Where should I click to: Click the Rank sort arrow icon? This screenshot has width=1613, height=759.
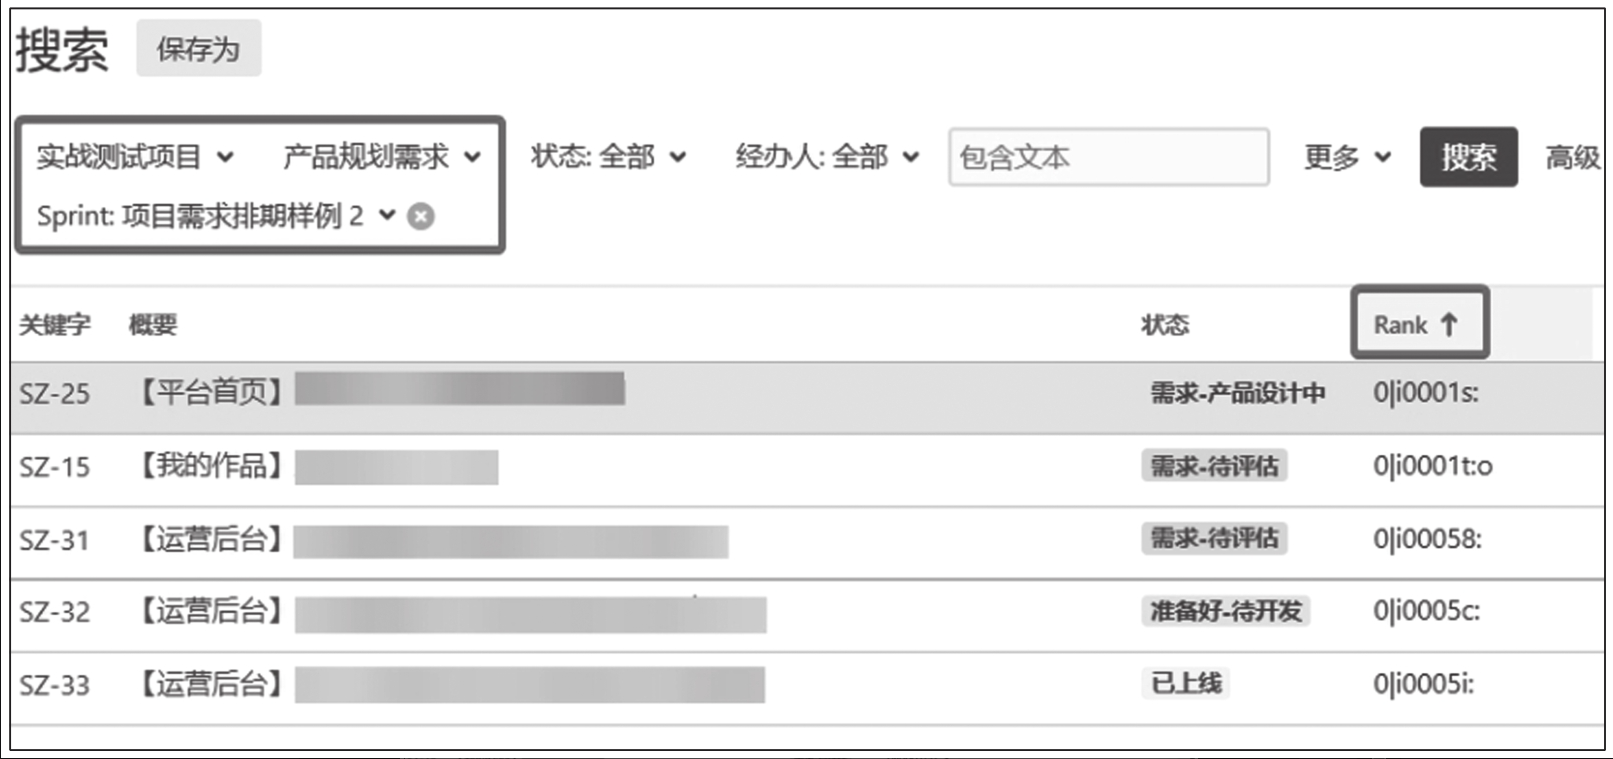point(1449,324)
